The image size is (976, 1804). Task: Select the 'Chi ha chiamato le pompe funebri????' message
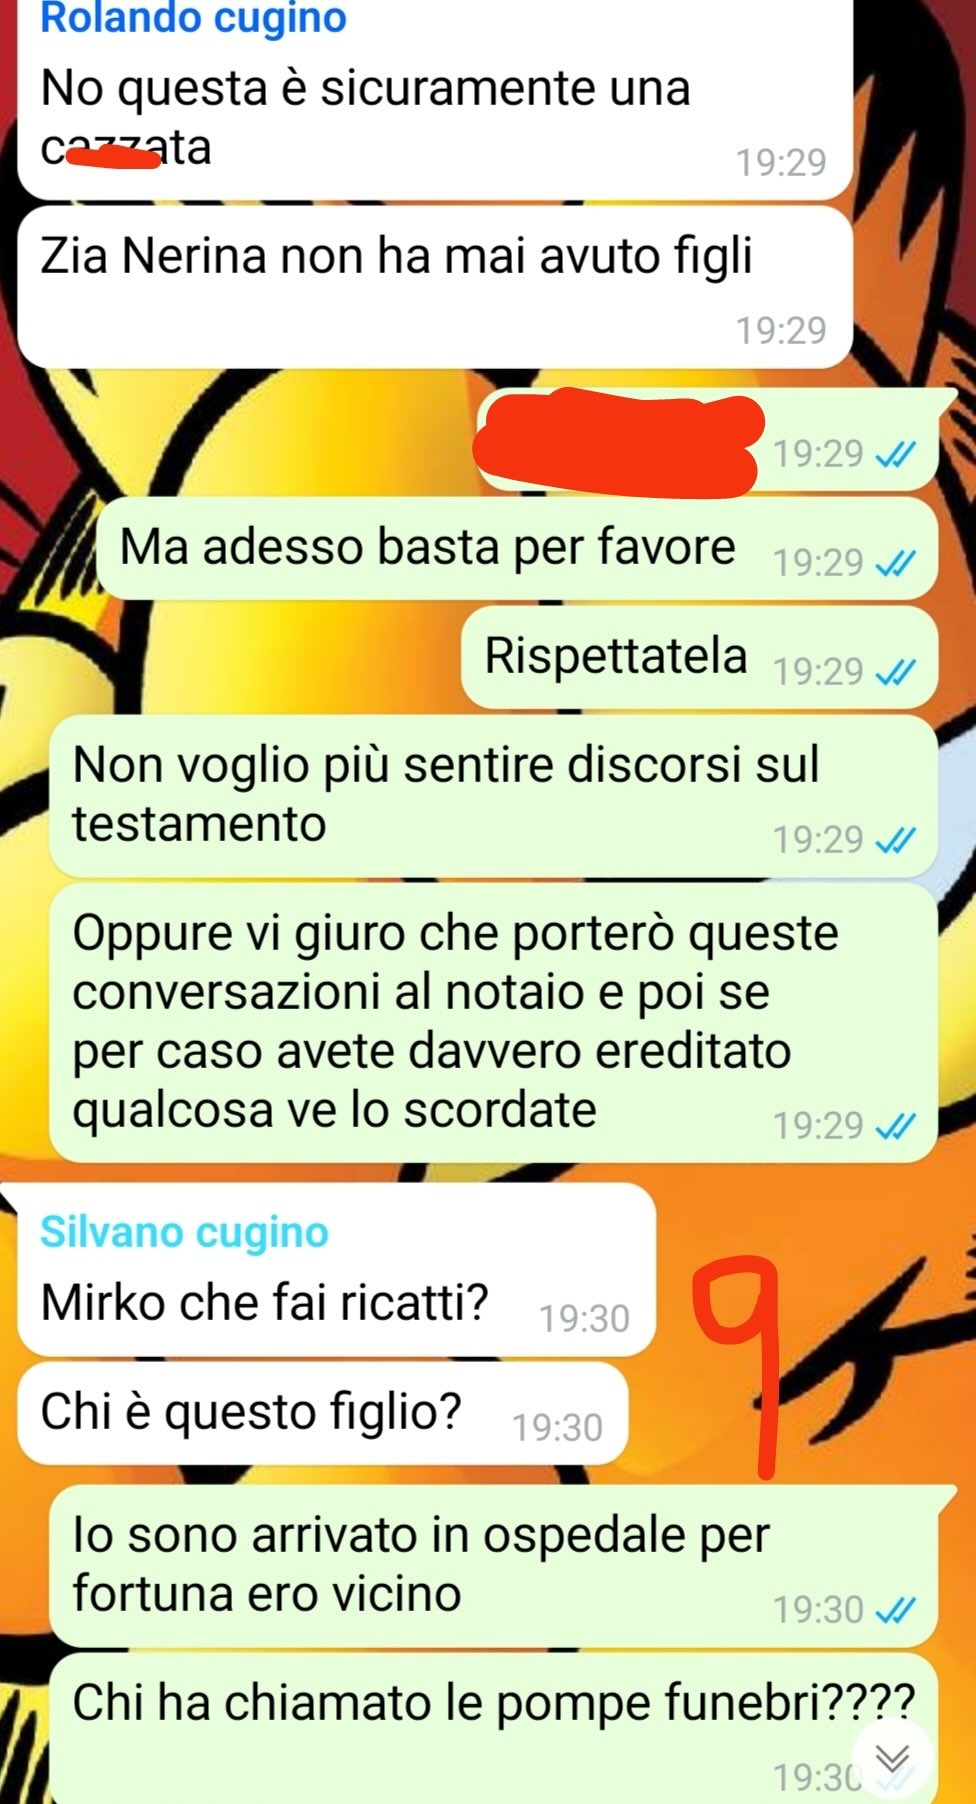[x=493, y=1729]
